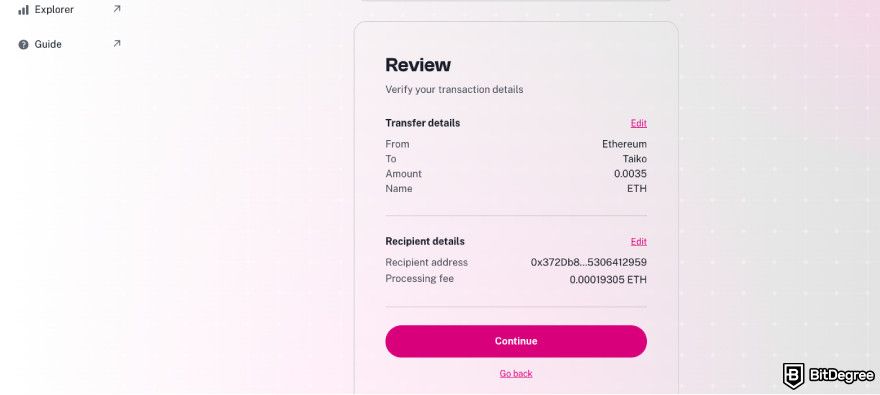Select the recipient address 0x372Db8...5306412959
This screenshot has width=880, height=395.
point(589,262)
